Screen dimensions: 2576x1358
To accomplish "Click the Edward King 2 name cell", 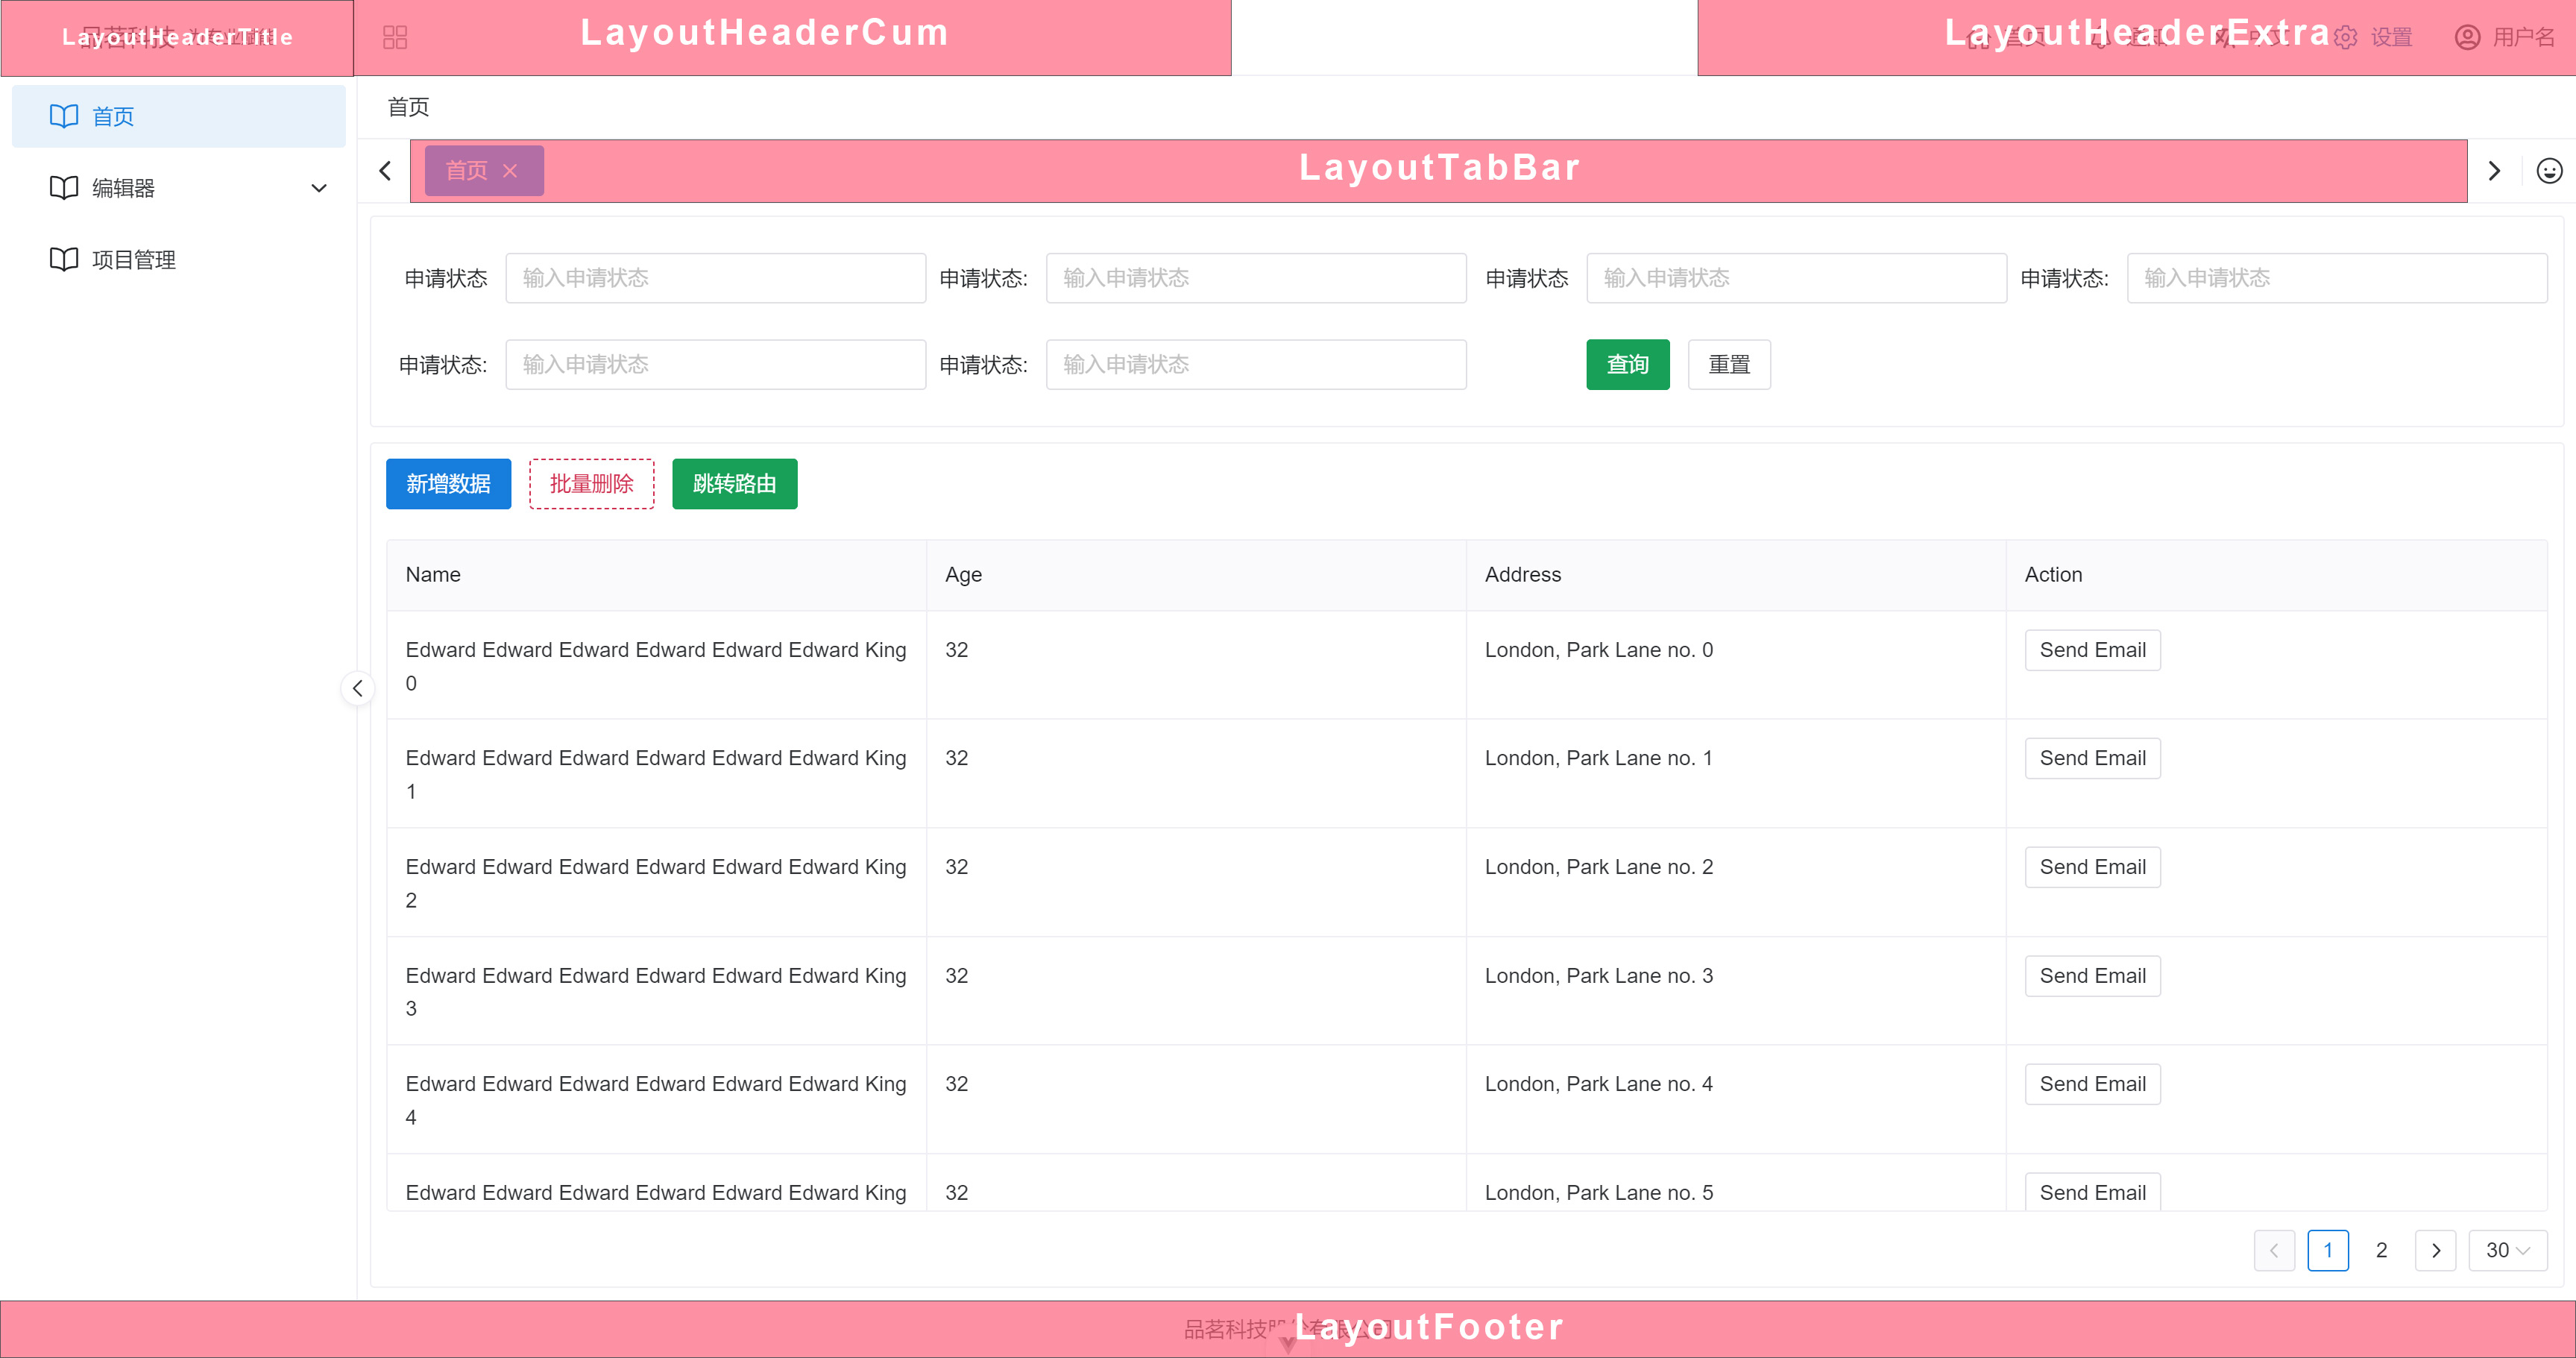I will (x=656, y=883).
